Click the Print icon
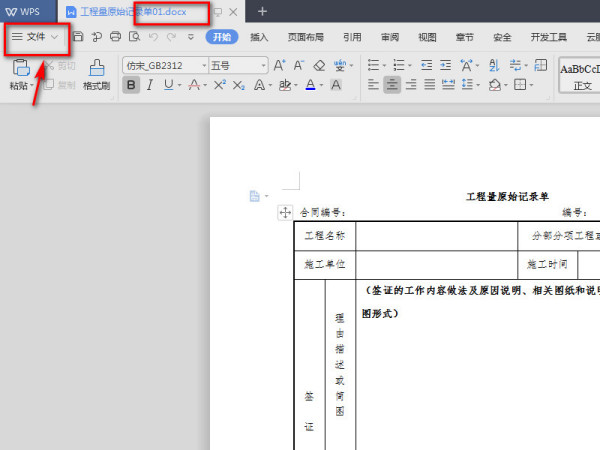Viewport: 600px width, 450px height. tap(115, 37)
